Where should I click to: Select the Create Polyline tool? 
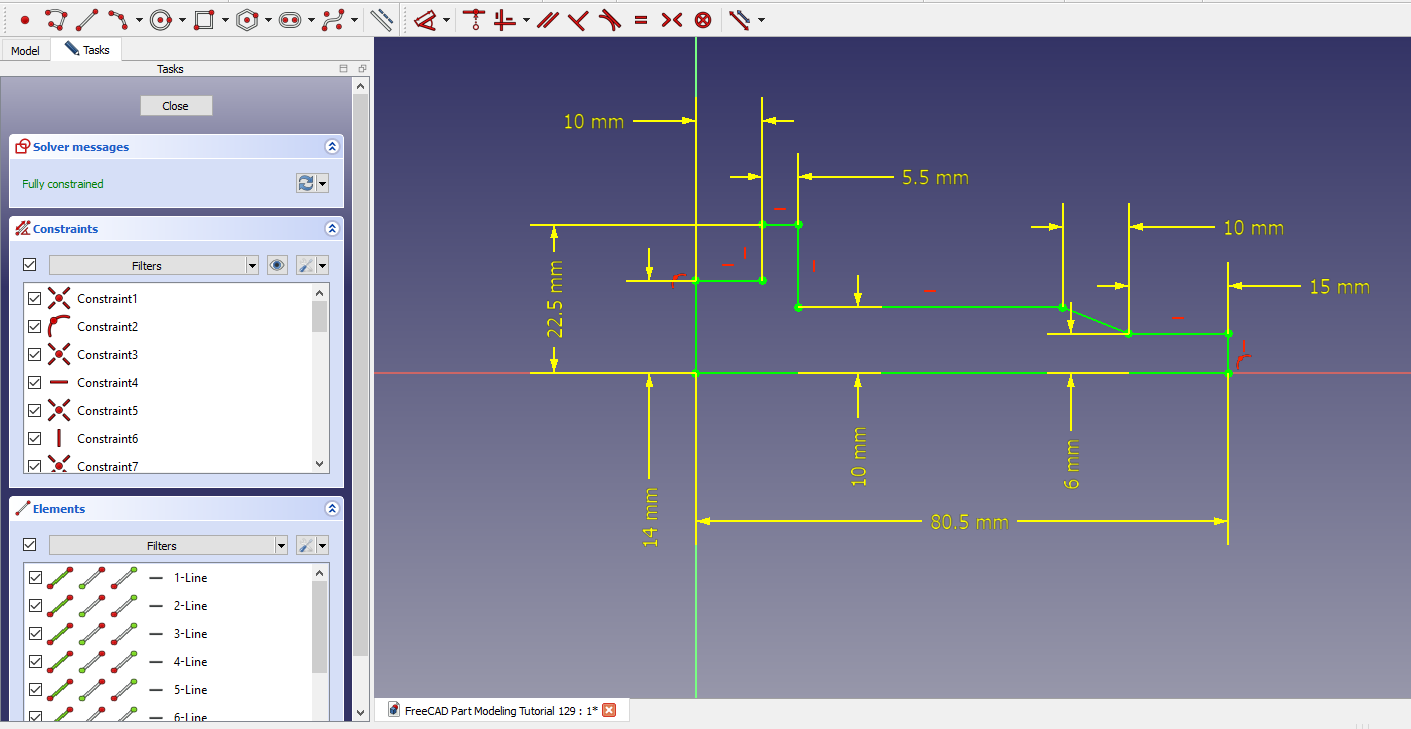pos(56,19)
